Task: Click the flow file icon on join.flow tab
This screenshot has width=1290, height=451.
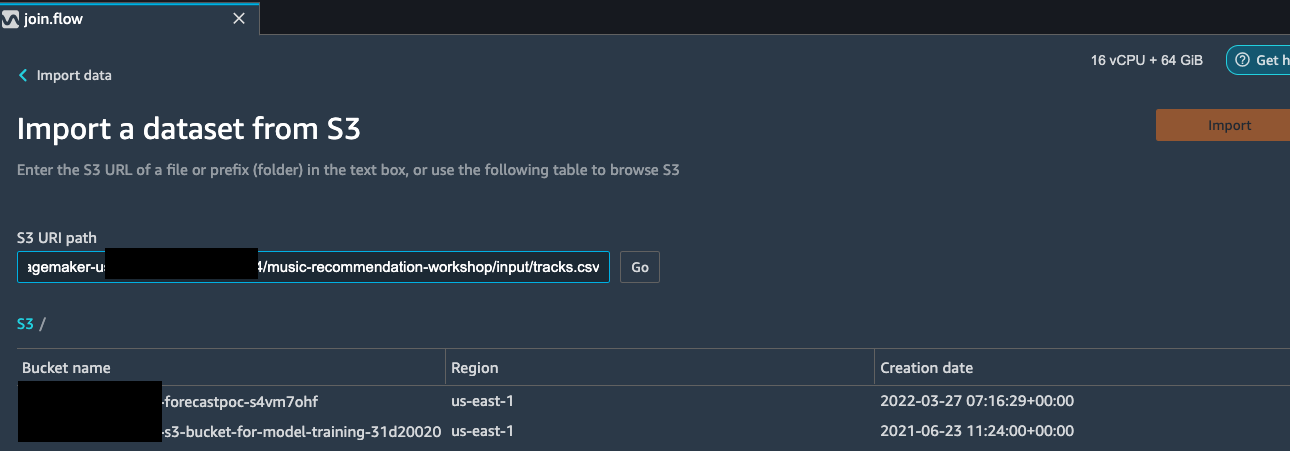Action: 10,19
